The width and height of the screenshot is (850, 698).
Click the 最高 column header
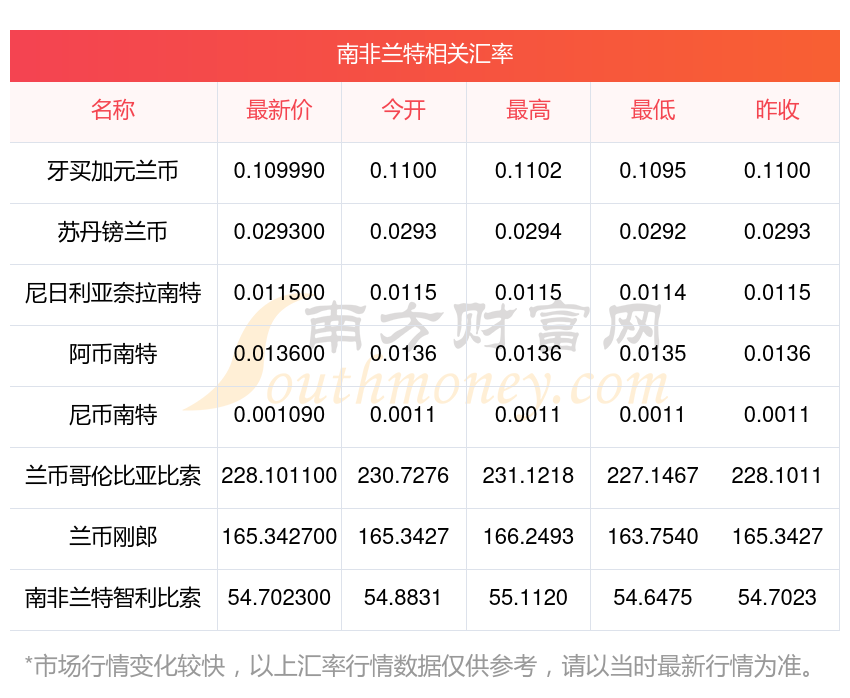point(528,110)
